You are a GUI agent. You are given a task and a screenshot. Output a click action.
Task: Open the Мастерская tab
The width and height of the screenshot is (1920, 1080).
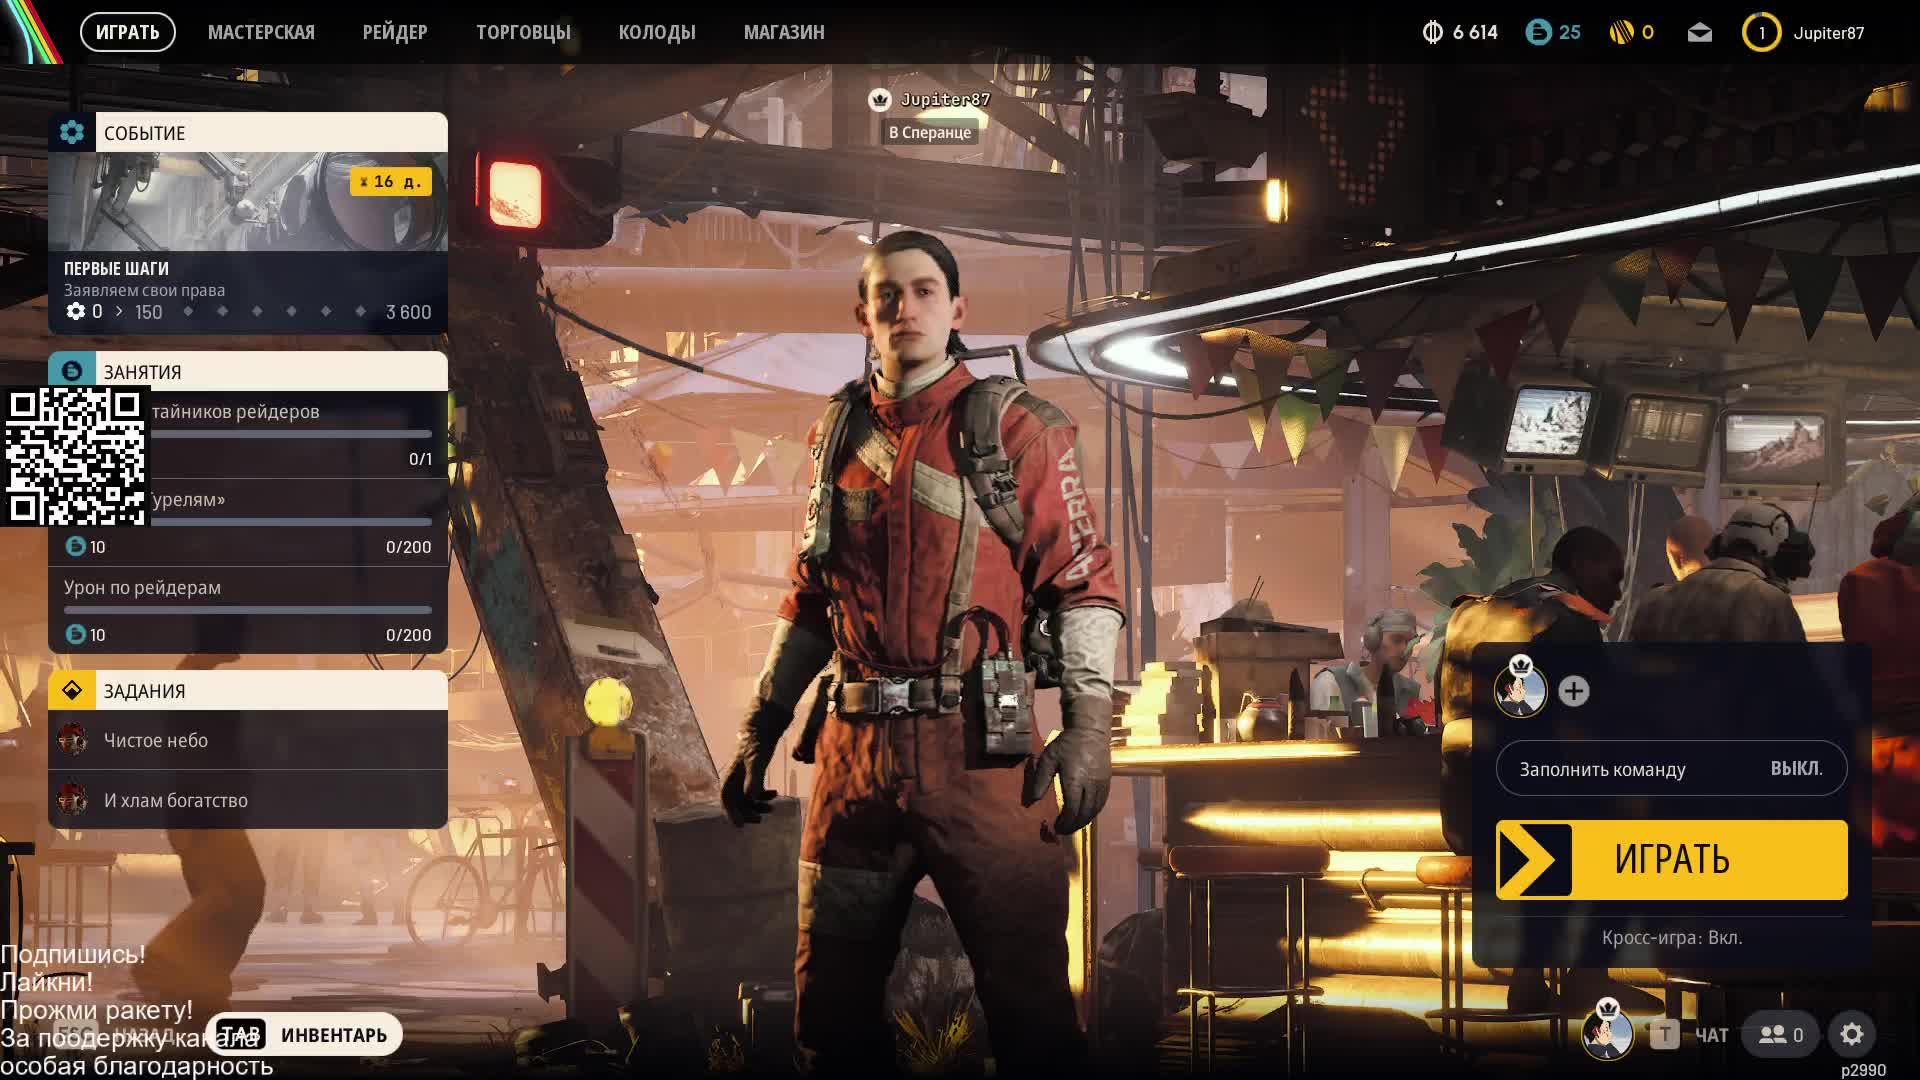click(x=261, y=32)
